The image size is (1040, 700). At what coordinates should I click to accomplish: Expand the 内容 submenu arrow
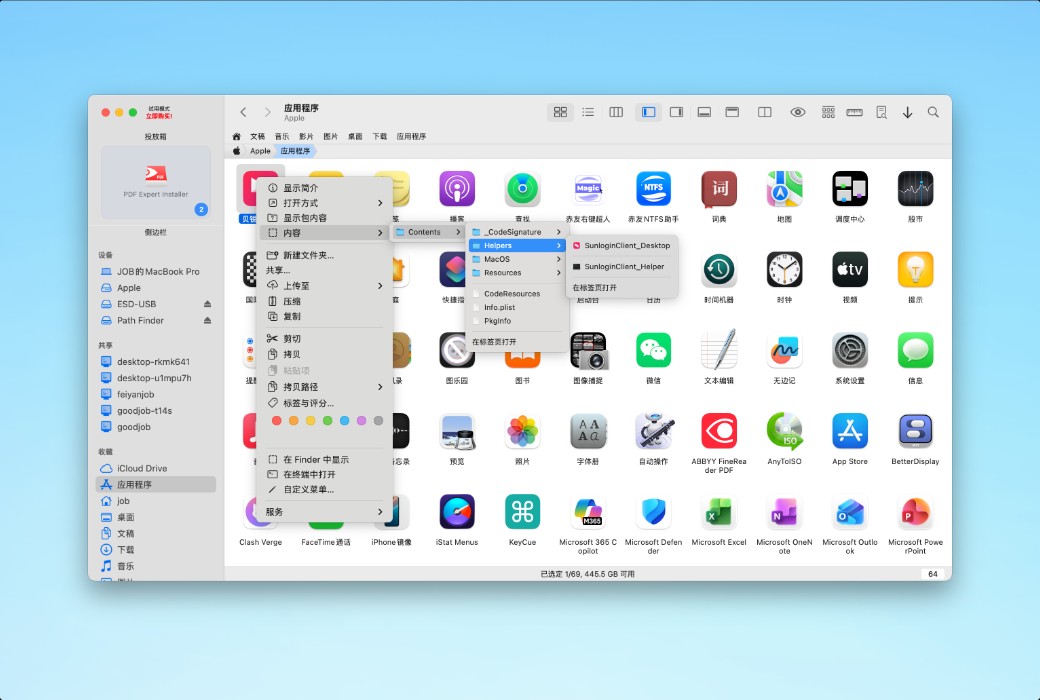click(380, 233)
